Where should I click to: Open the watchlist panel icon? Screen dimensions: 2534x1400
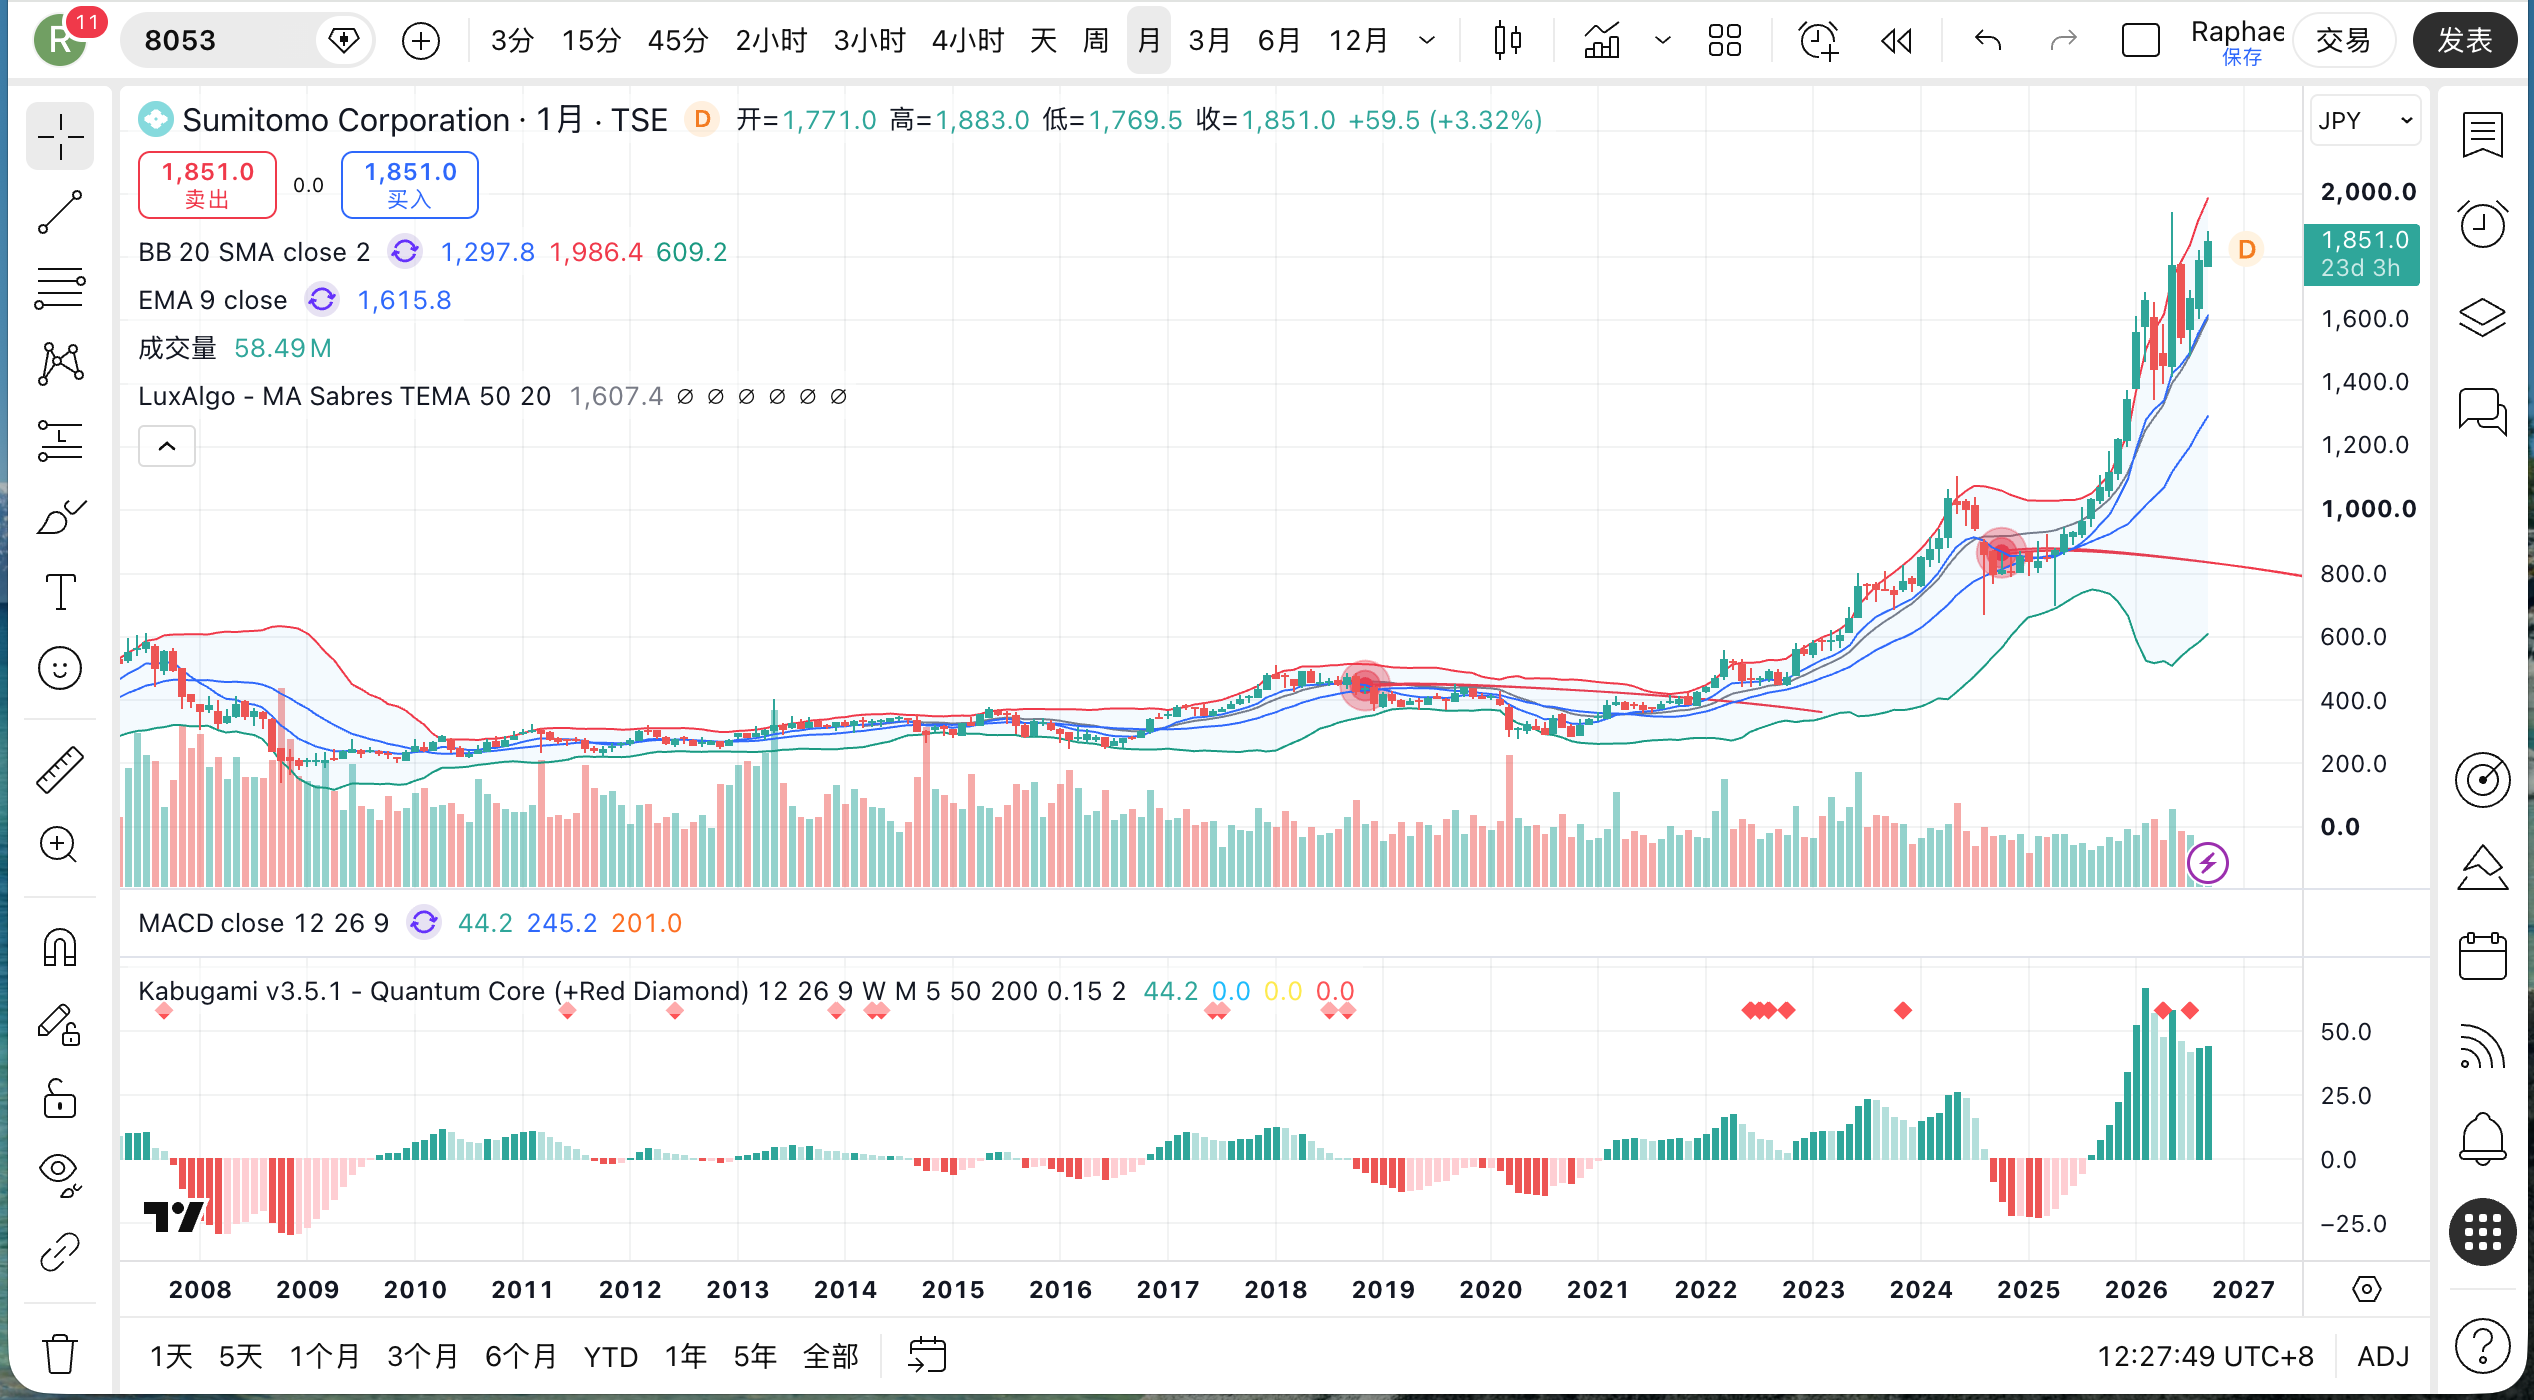point(2482,136)
